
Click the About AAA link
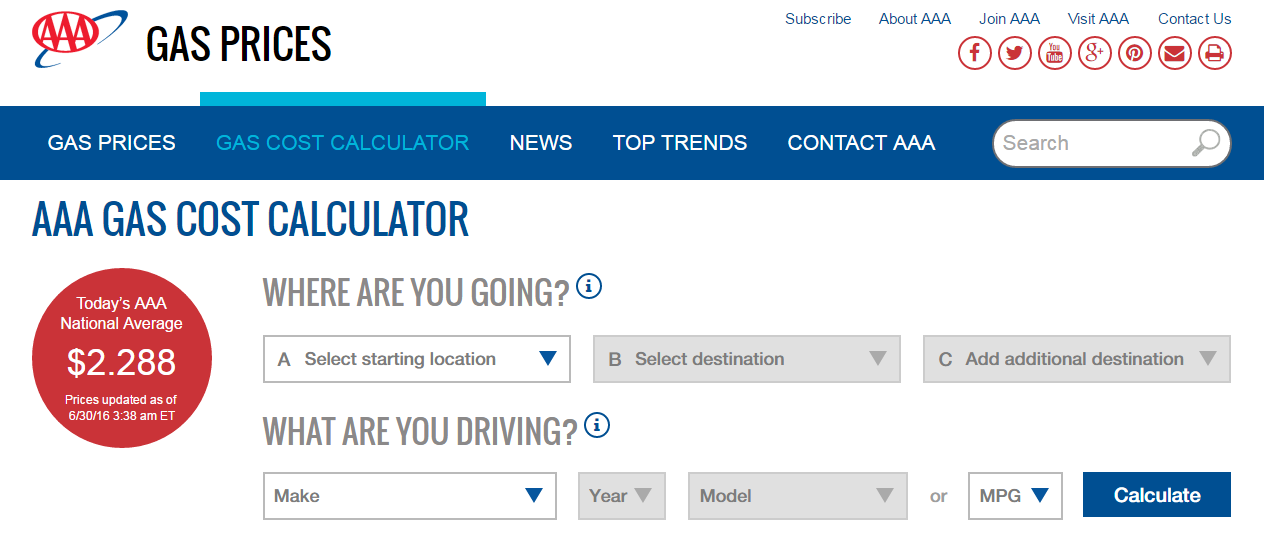[915, 19]
